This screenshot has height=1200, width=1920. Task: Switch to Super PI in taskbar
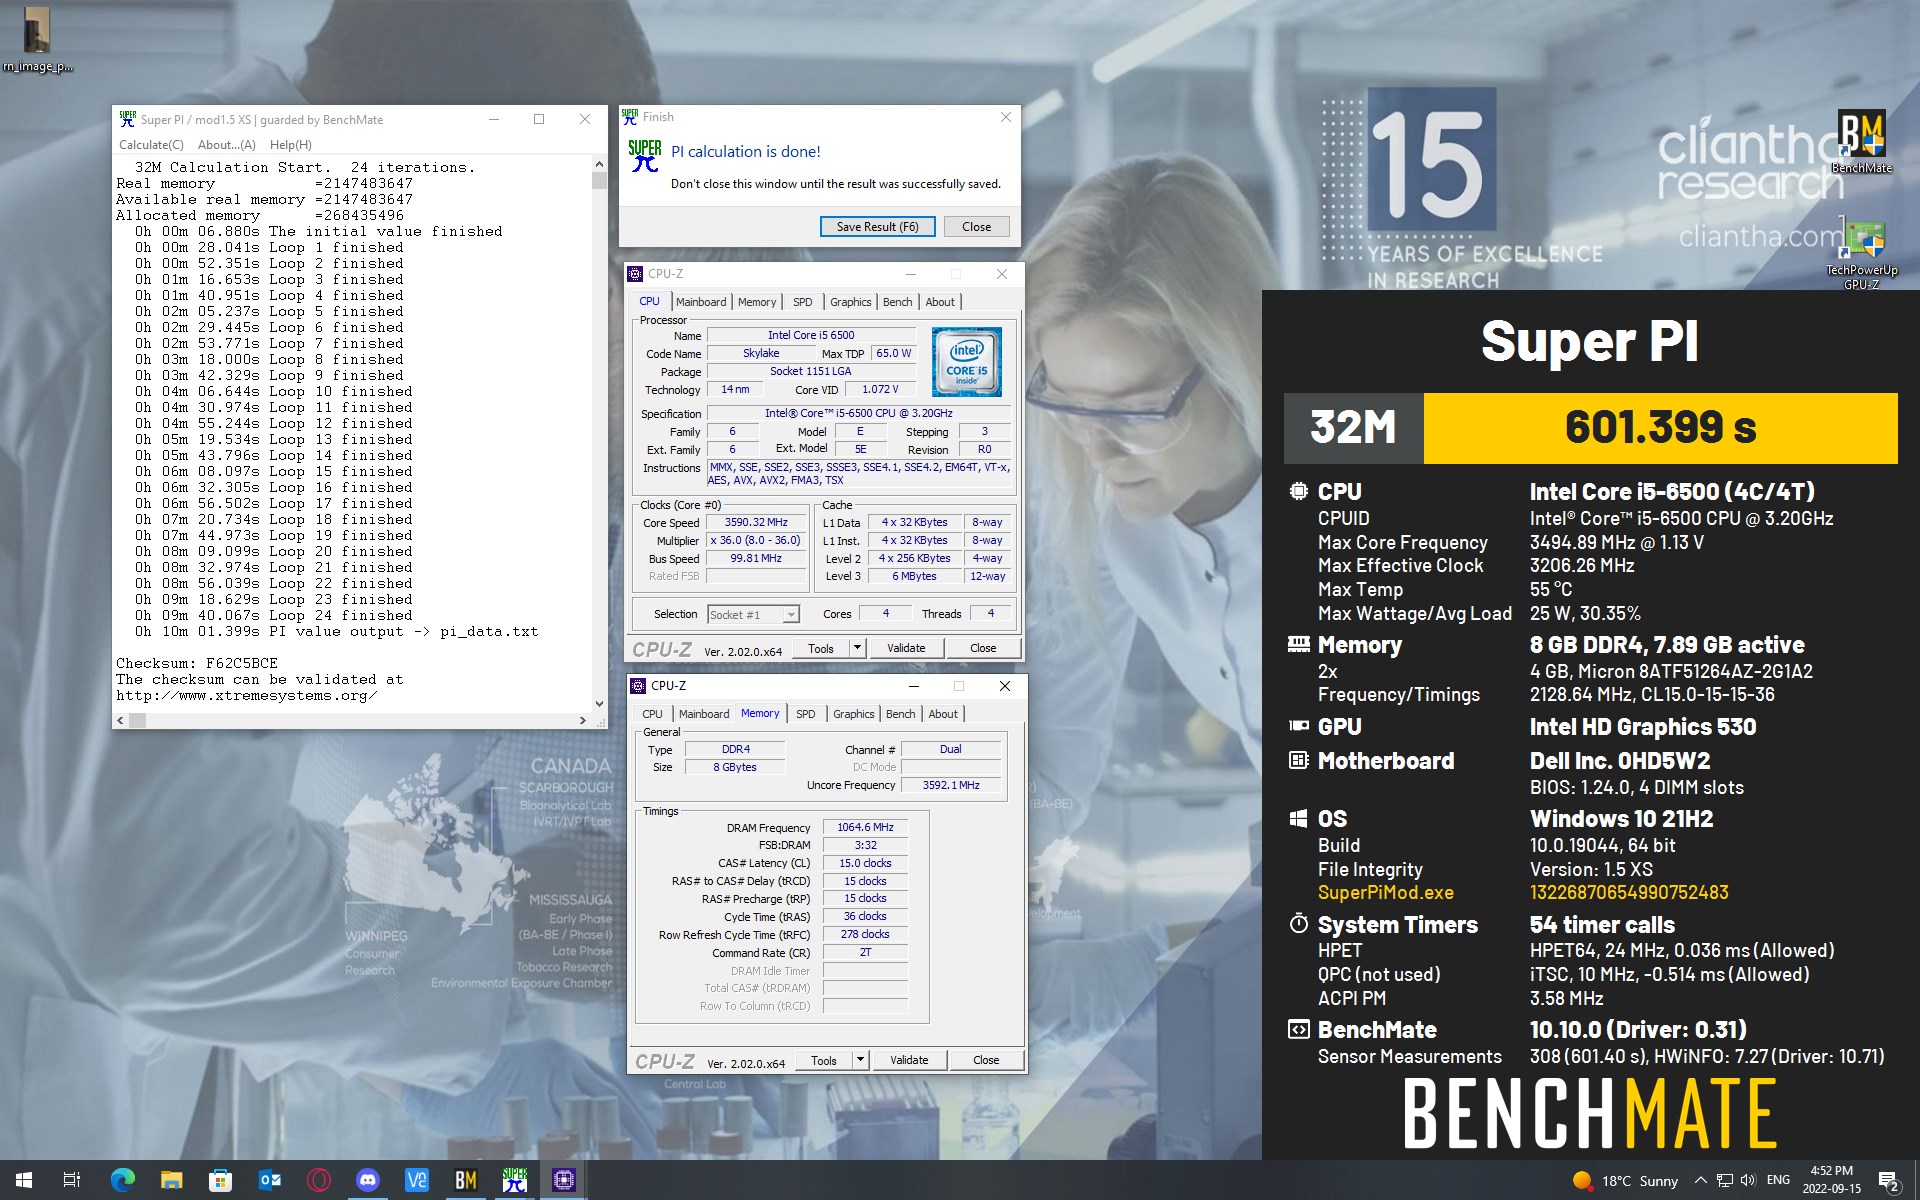click(x=514, y=1180)
